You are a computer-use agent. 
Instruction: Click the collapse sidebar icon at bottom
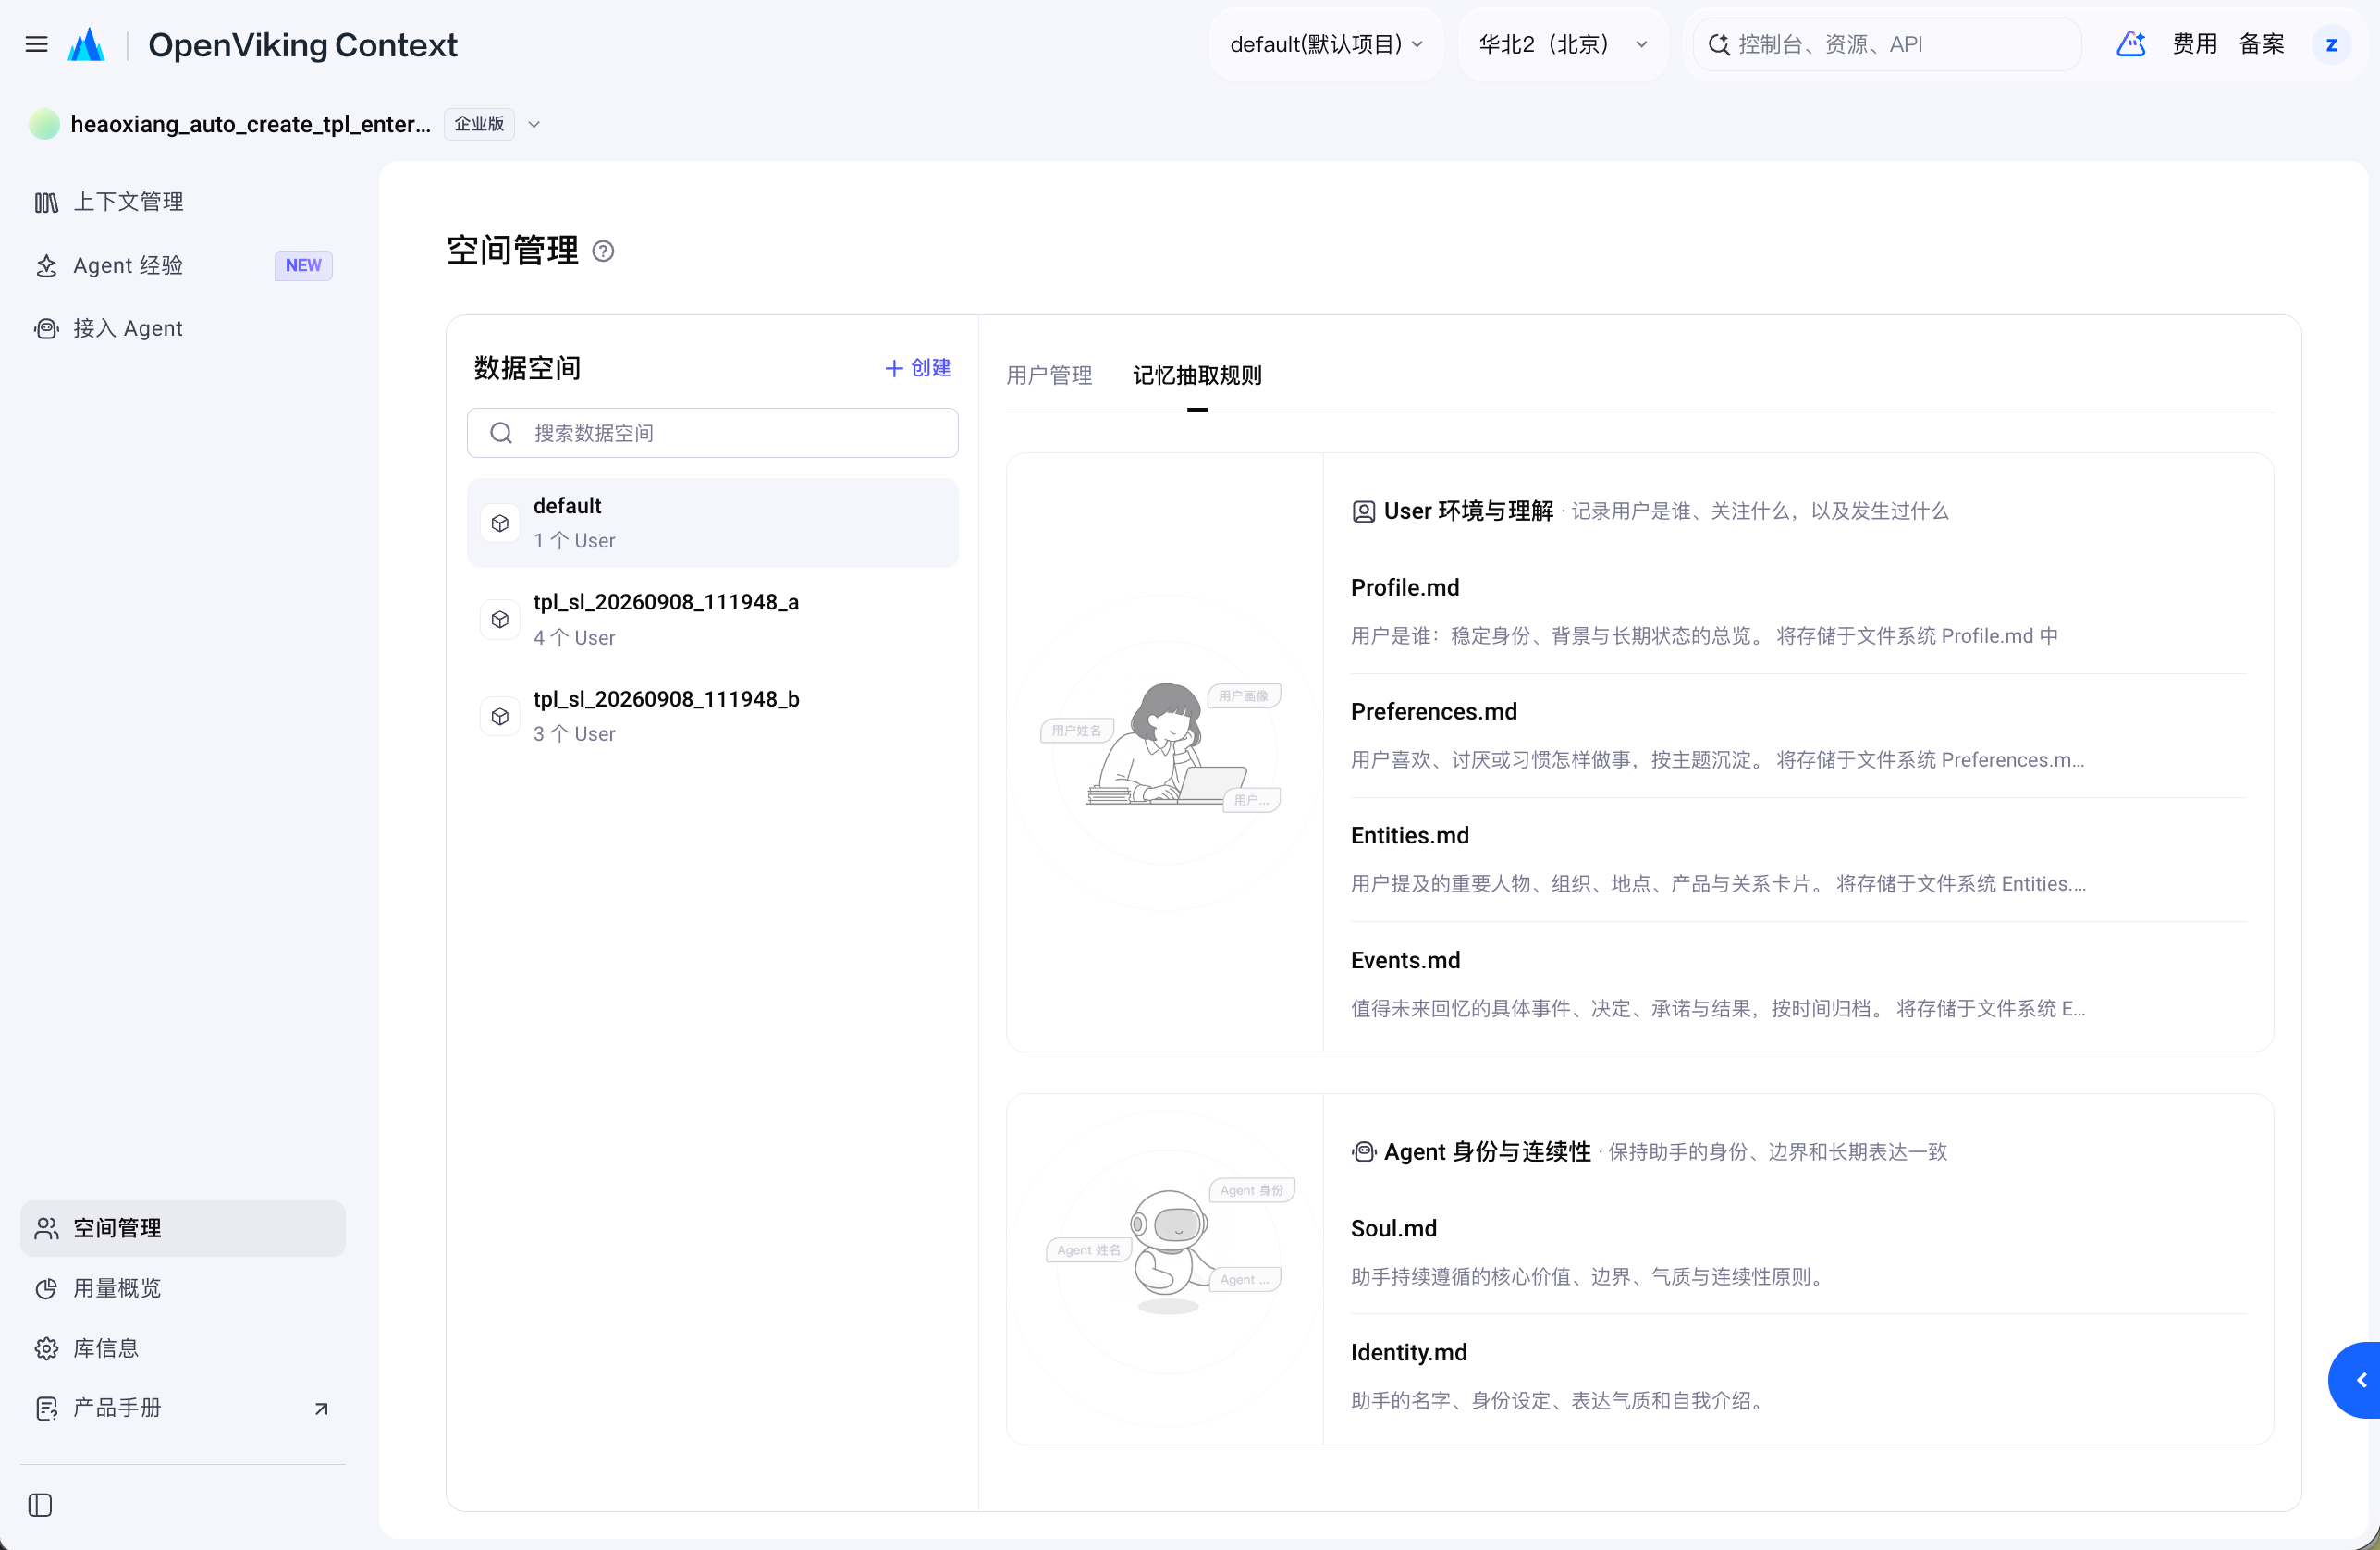point(40,1505)
